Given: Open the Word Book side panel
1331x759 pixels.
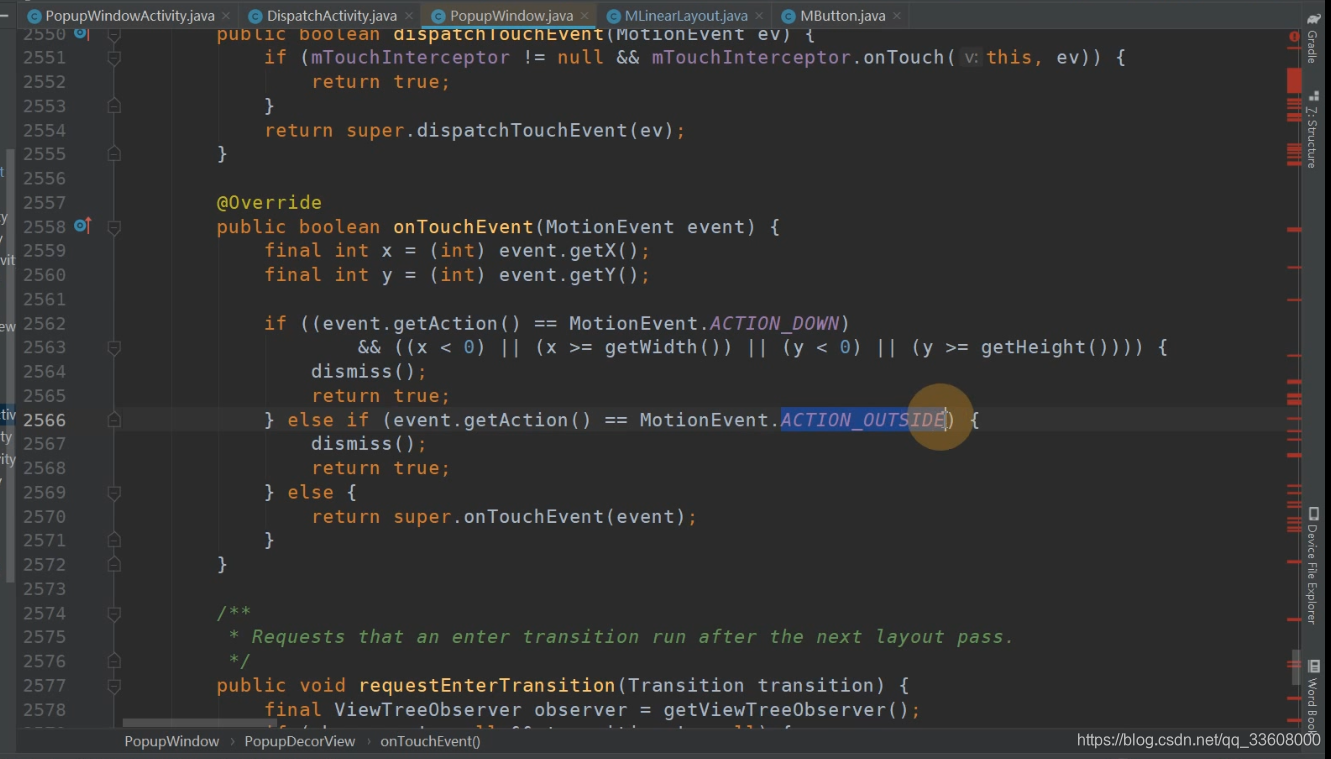Looking at the screenshot, I should pos(1312,695).
